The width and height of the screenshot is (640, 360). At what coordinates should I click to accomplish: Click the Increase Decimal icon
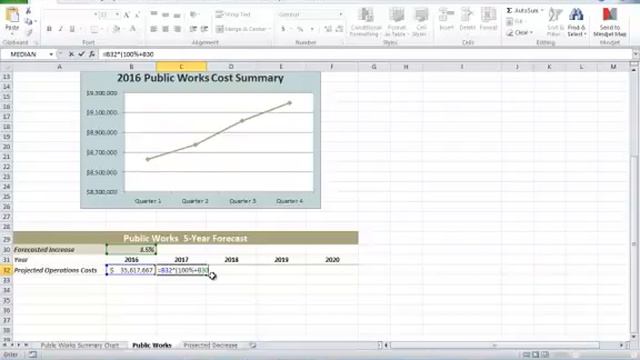click(x=328, y=29)
